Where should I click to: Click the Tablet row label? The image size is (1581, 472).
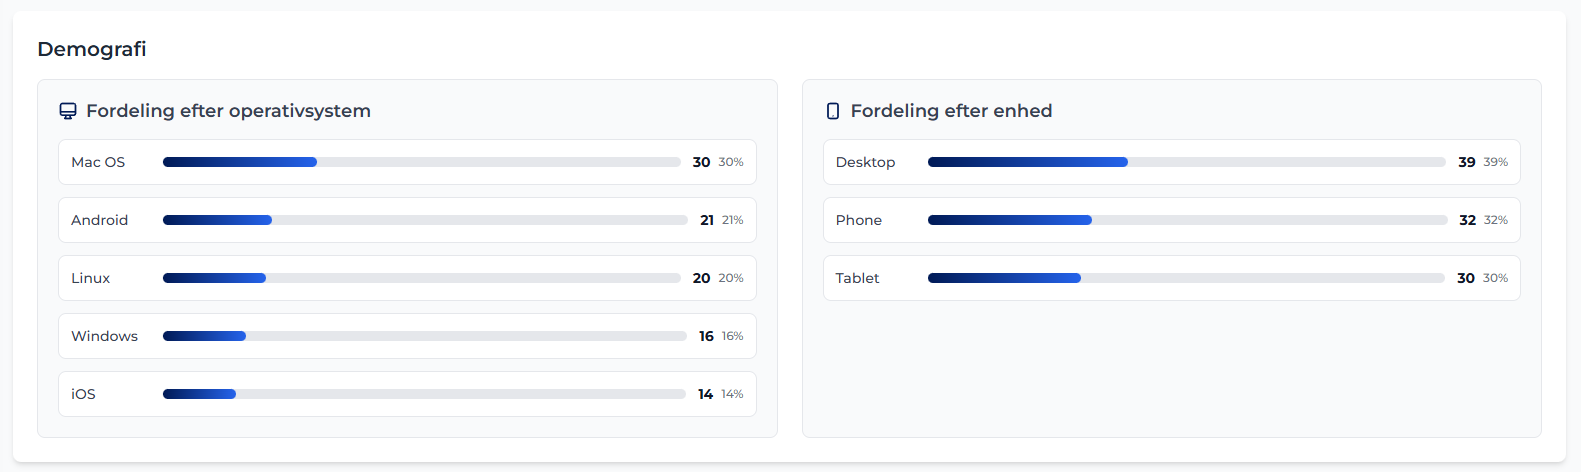[x=858, y=278]
